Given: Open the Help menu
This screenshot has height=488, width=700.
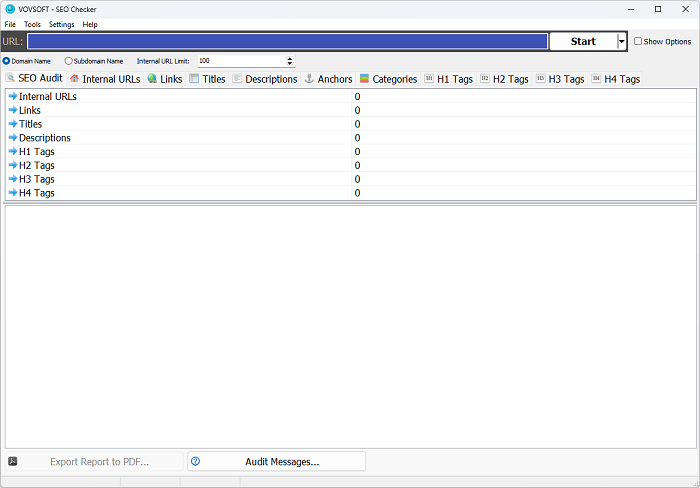Looking at the screenshot, I should 90,24.
